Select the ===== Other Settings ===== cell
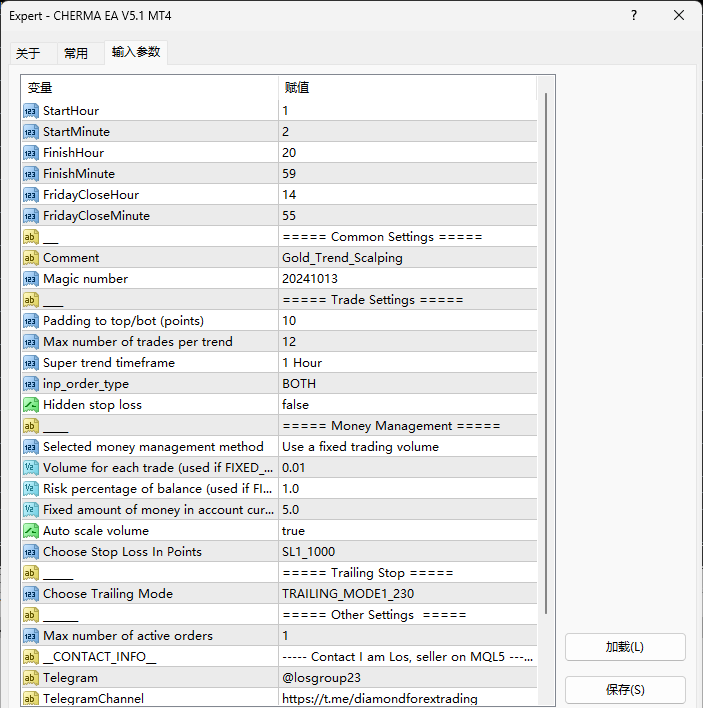 click(x=408, y=615)
